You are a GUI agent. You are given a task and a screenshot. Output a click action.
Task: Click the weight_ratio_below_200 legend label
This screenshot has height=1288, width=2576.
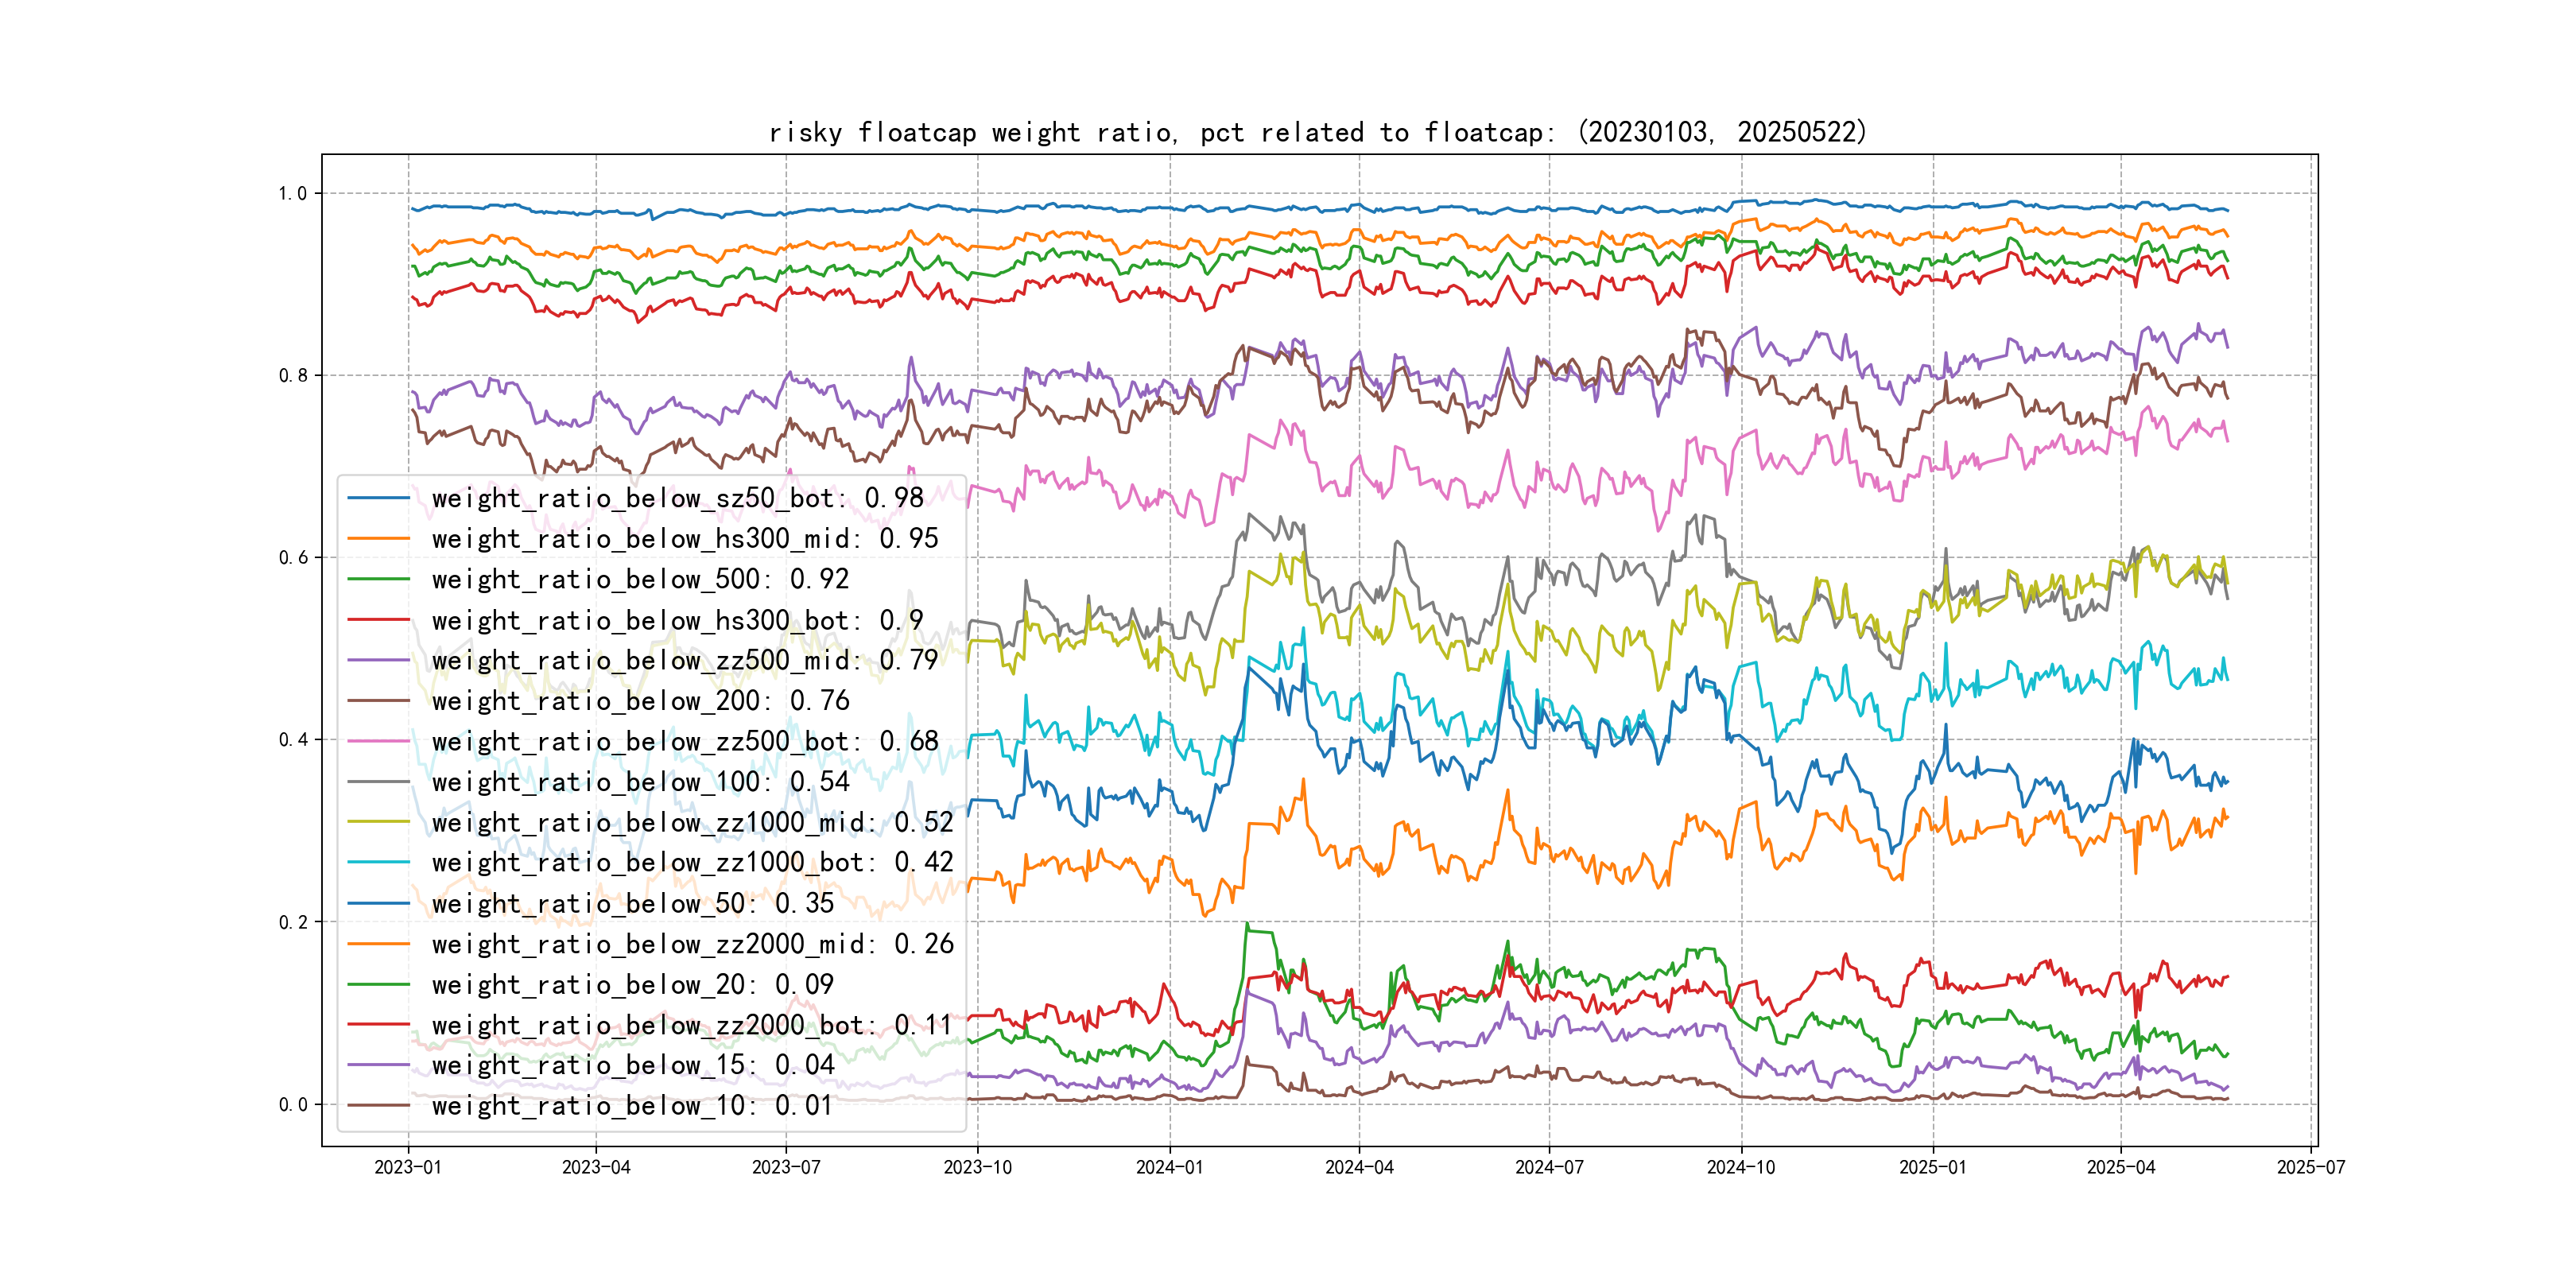pos(640,701)
